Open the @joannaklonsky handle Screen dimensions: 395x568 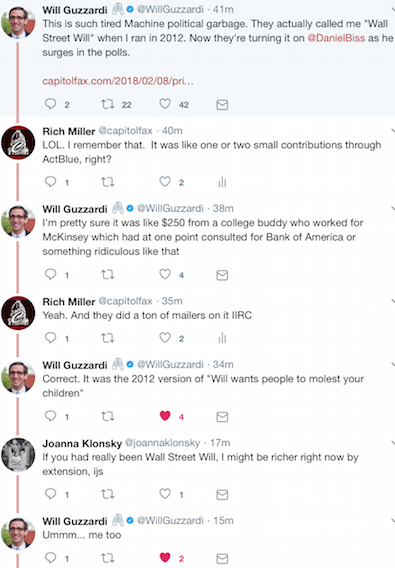162,443
